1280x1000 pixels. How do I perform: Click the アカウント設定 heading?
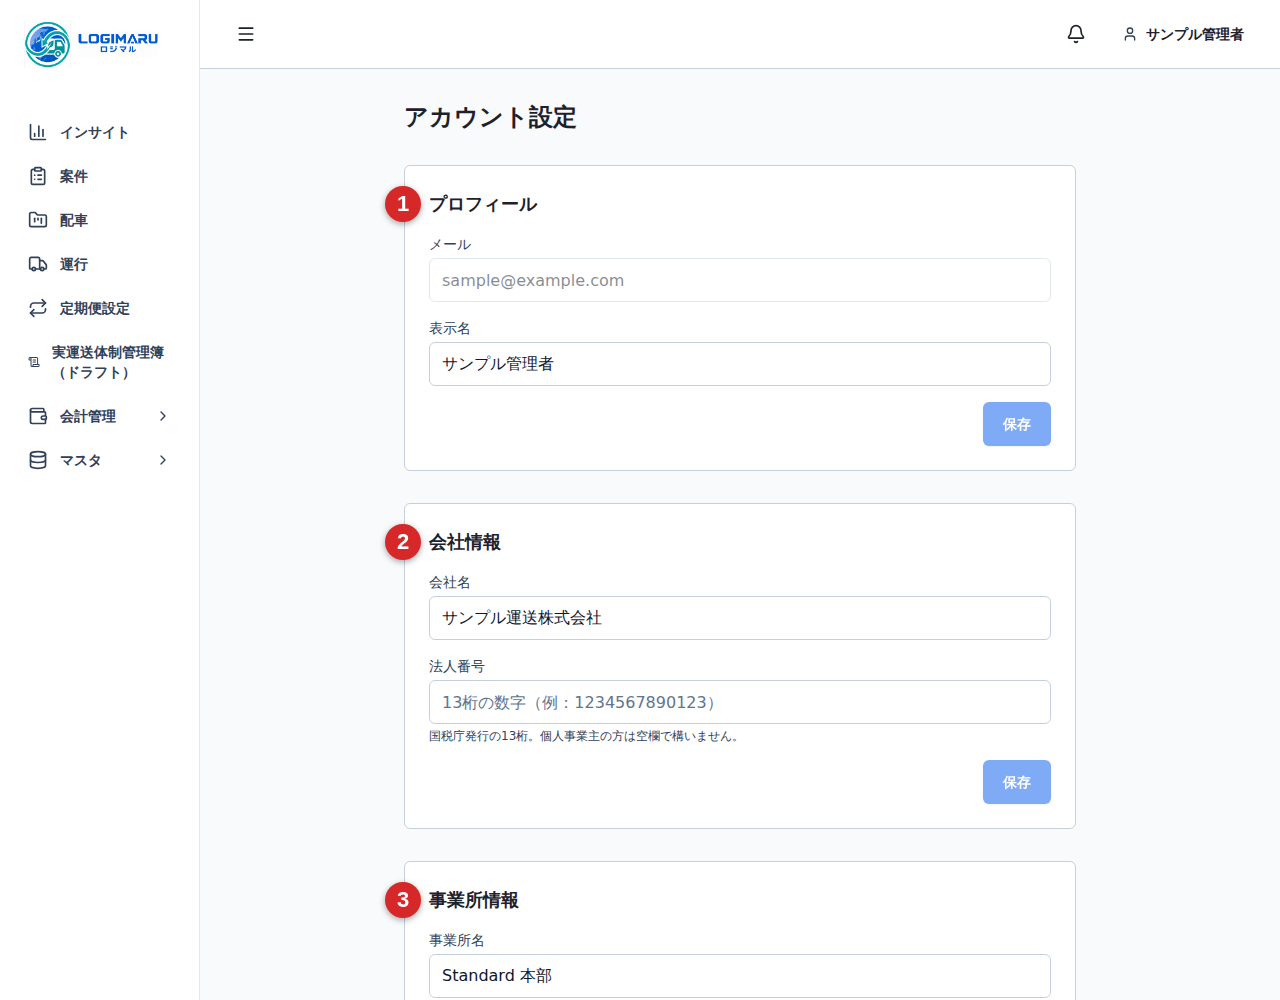pos(490,117)
